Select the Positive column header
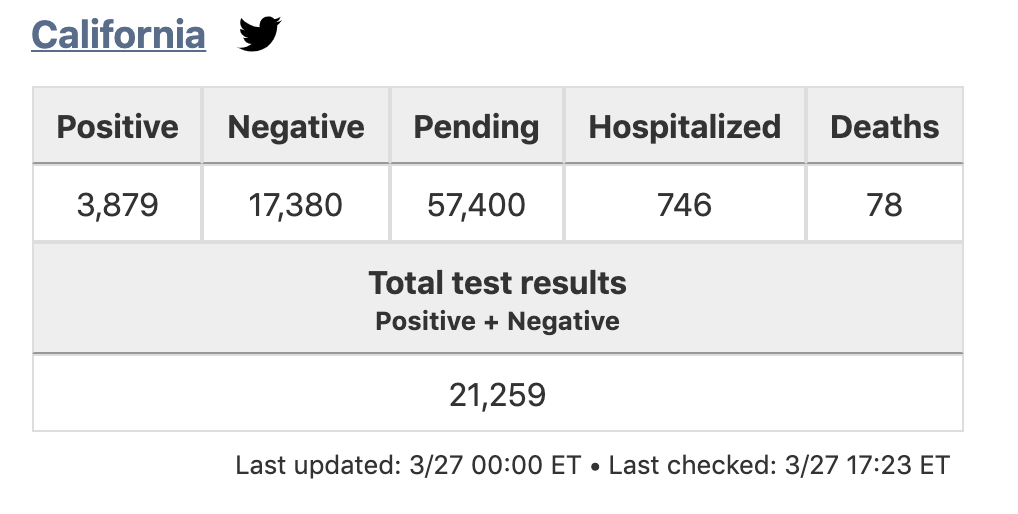The height and width of the screenshot is (514, 1018). click(x=118, y=127)
